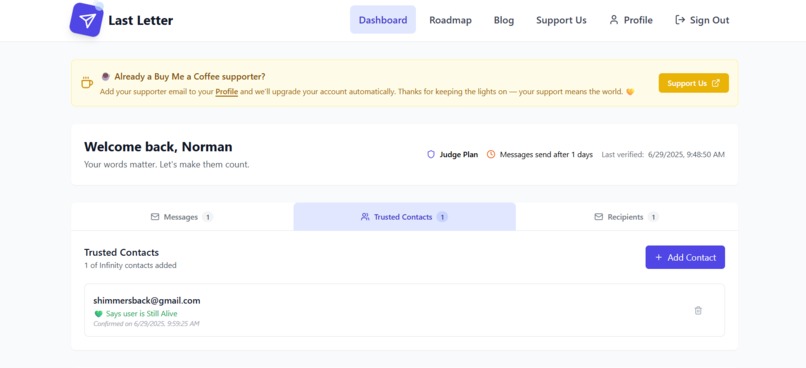Click the people icon on Trusted Contacts tab

pos(365,217)
